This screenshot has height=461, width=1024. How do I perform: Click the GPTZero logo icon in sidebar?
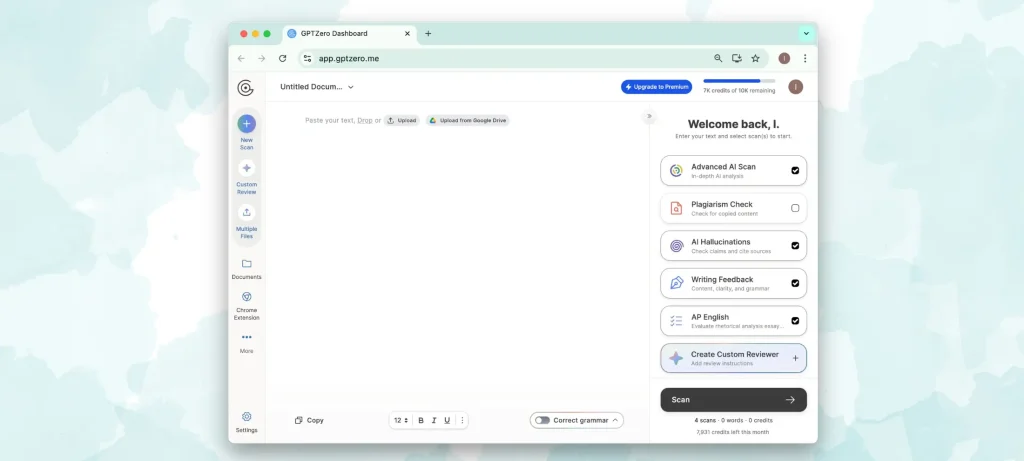coord(246,87)
